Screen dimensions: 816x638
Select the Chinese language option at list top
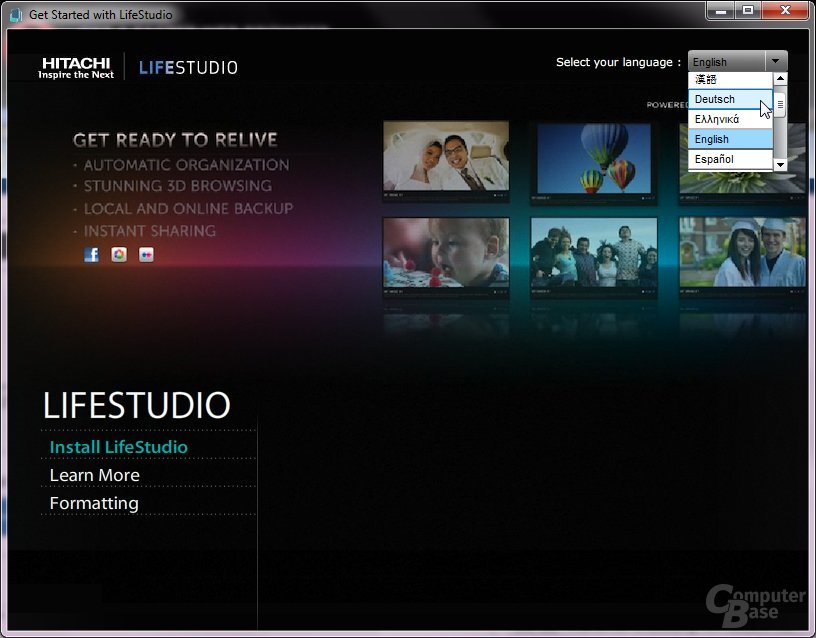point(730,80)
